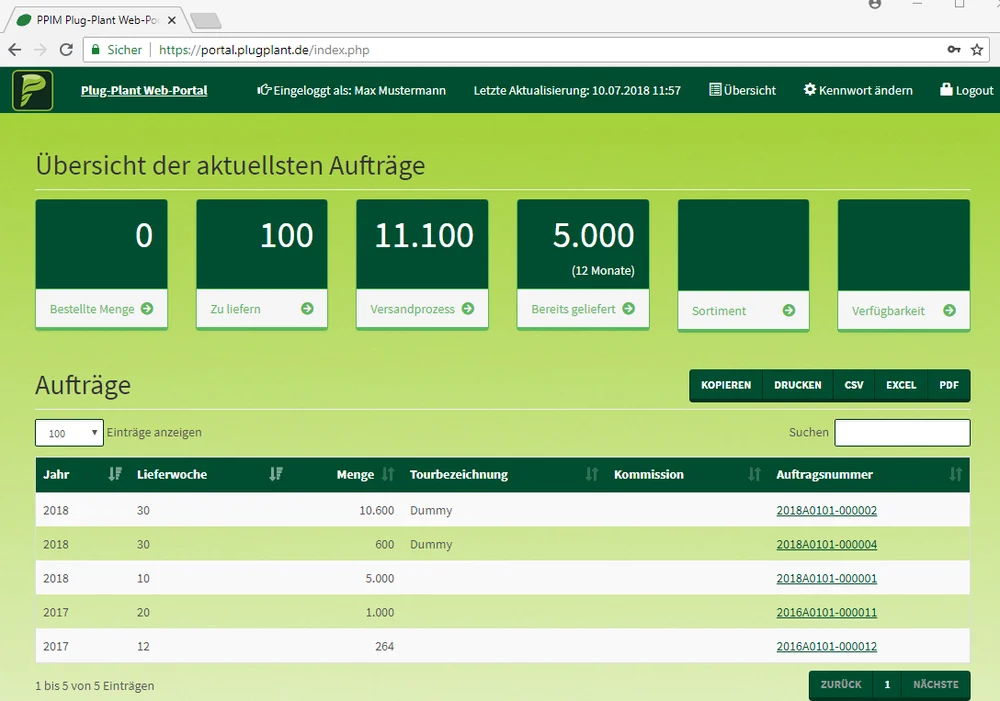Open the Verfügbarkeit card link
Image resolution: width=1000 pixels, height=701 pixels.
(904, 311)
